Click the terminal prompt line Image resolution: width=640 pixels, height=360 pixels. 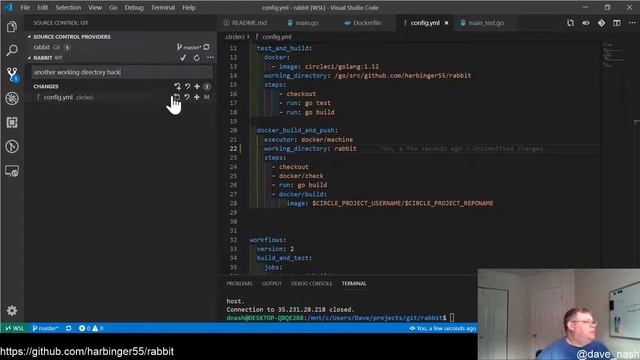click(x=340, y=318)
